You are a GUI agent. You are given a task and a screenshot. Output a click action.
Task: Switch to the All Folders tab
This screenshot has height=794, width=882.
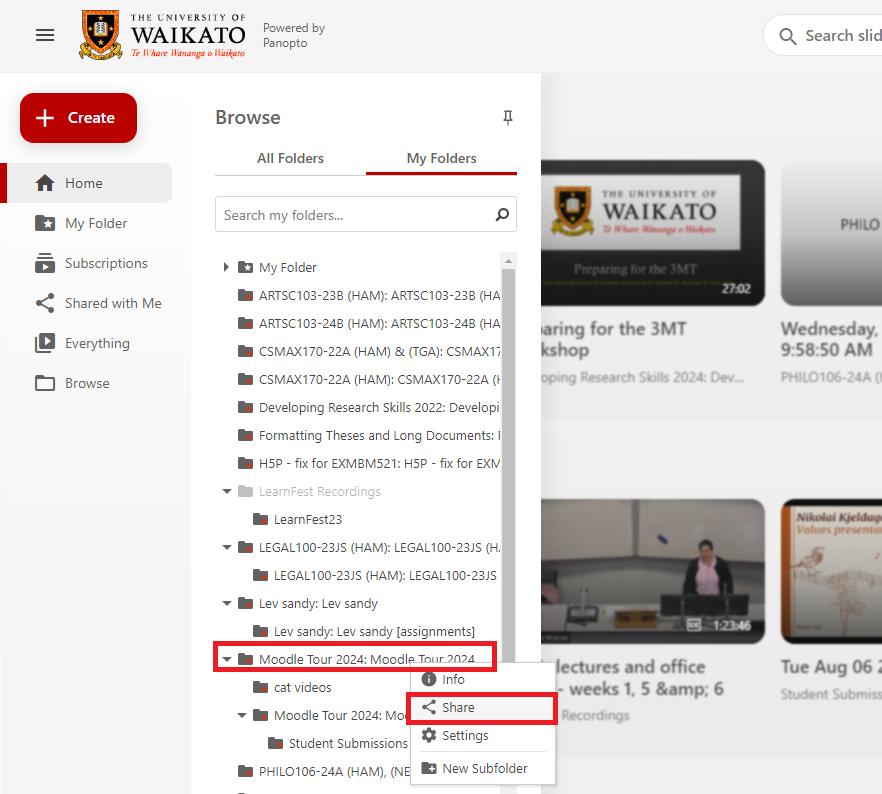click(290, 159)
